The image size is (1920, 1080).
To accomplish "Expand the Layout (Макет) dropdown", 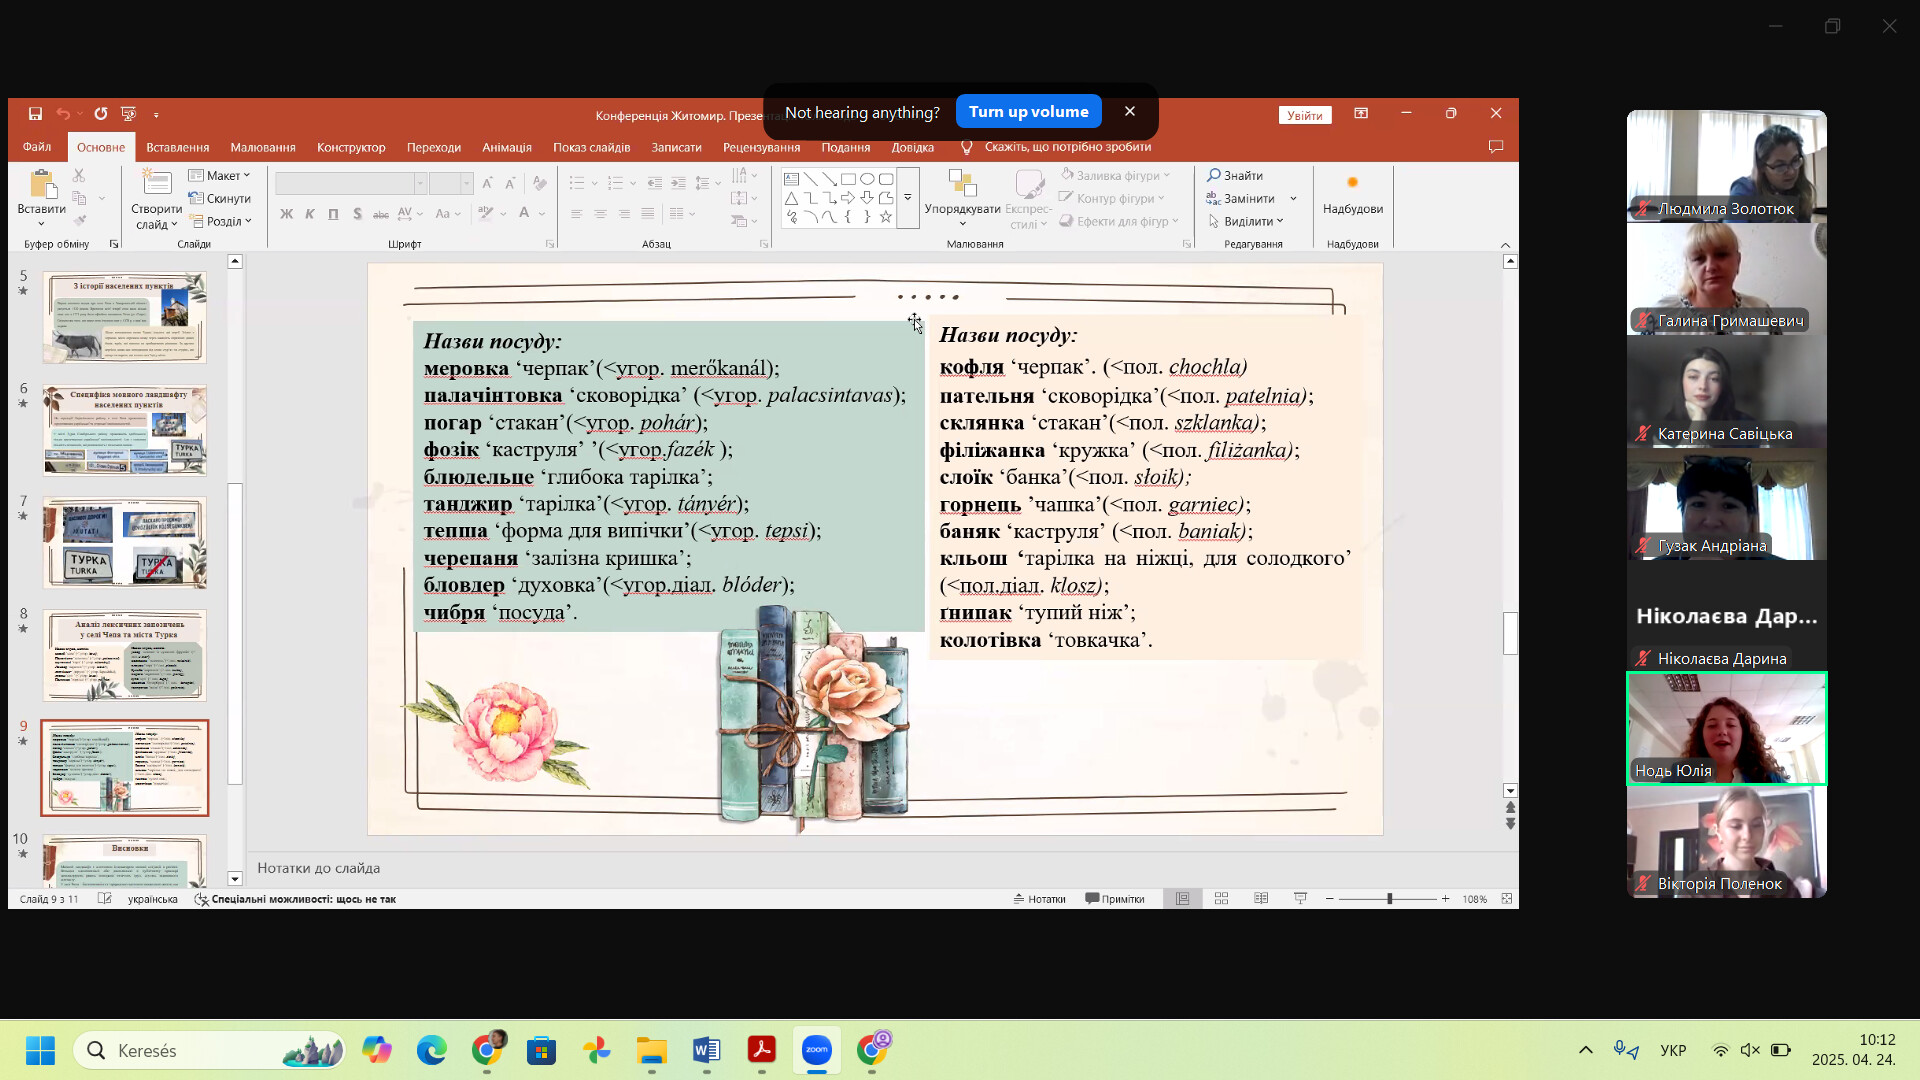I will (220, 176).
